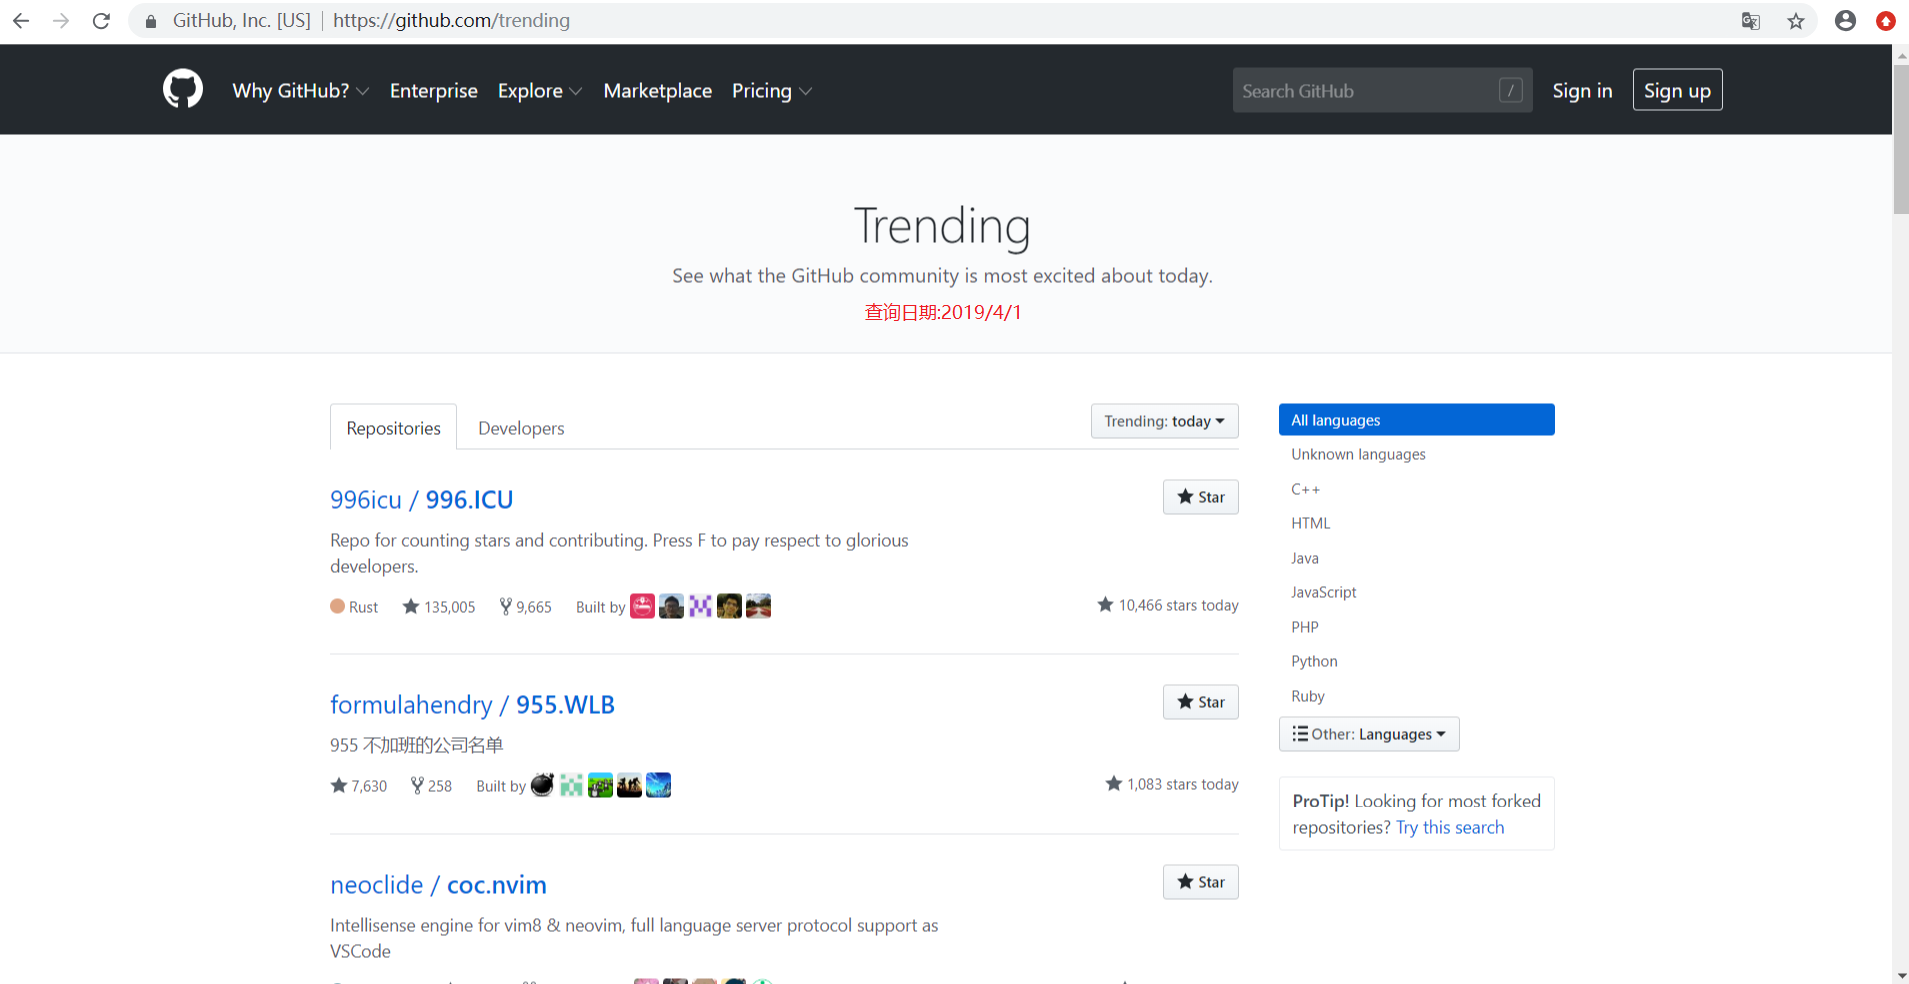Click second contributor avatar of 955.WLB
Viewport: 1909px width, 984px height.
(x=571, y=785)
